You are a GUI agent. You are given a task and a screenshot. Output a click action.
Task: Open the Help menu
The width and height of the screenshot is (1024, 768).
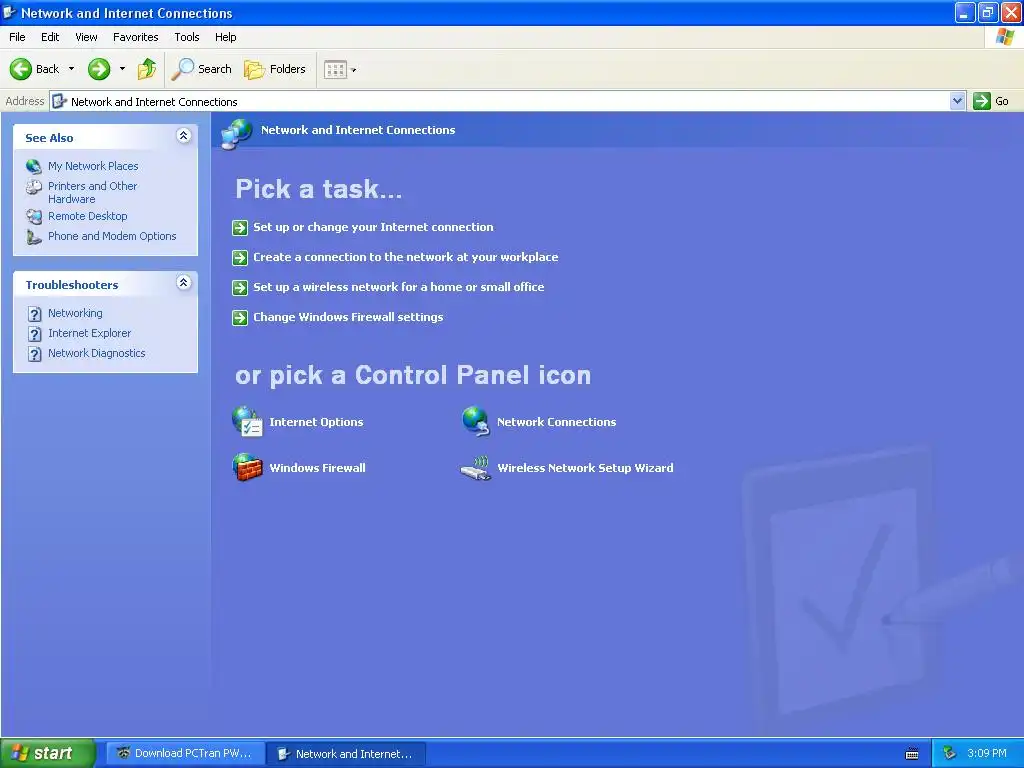pos(225,37)
